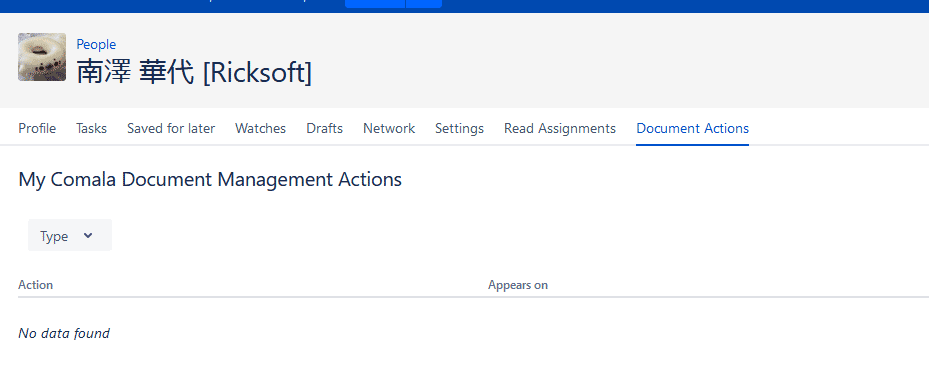The width and height of the screenshot is (929, 376).
Task: Switch to the Settings tab
Action: (x=459, y=128)
